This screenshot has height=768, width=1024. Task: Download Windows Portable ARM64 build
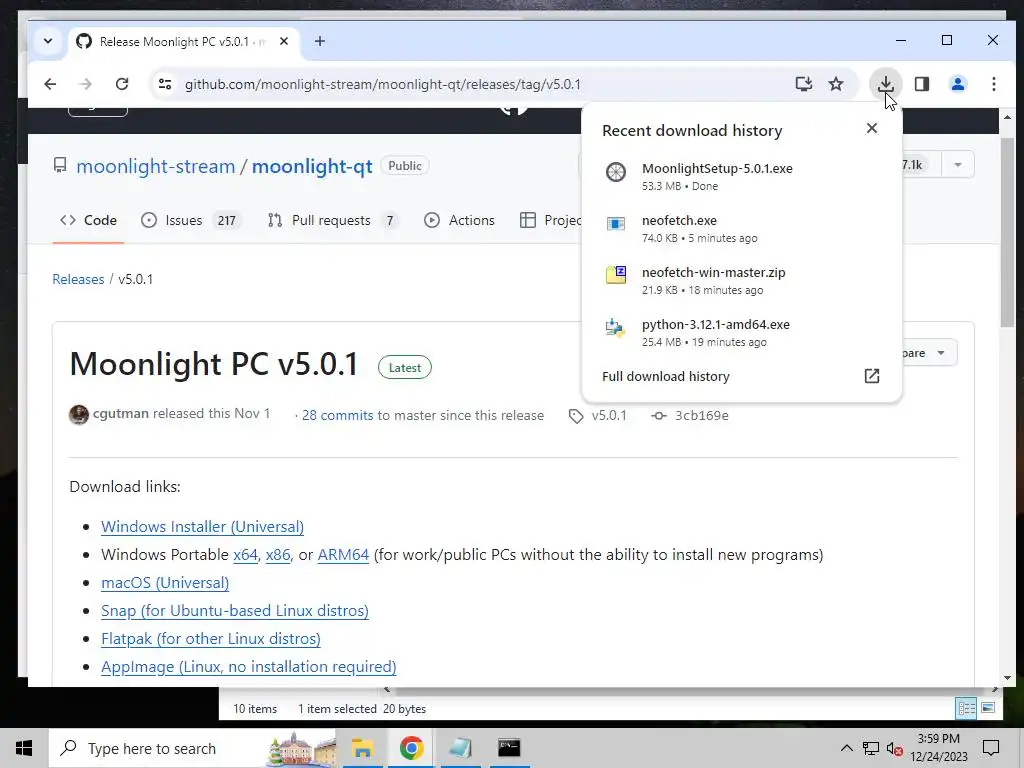343,554
